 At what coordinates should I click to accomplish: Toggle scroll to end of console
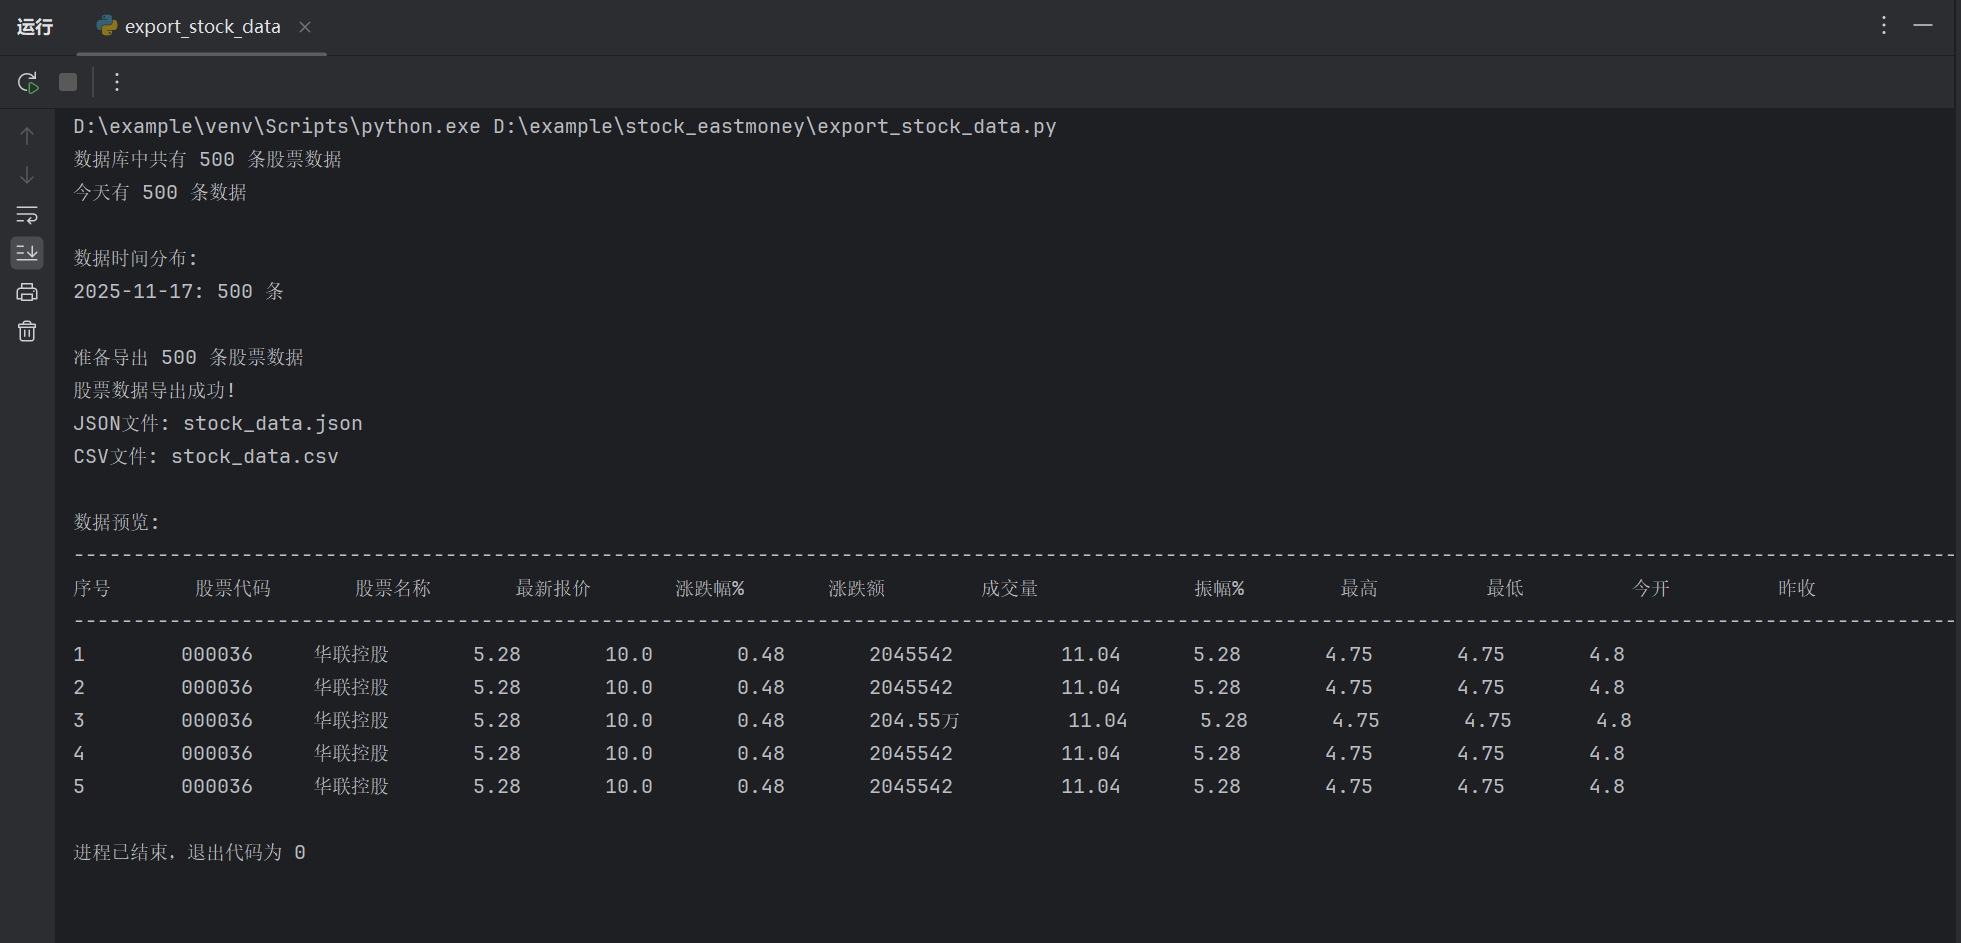[x=27, y=253]
